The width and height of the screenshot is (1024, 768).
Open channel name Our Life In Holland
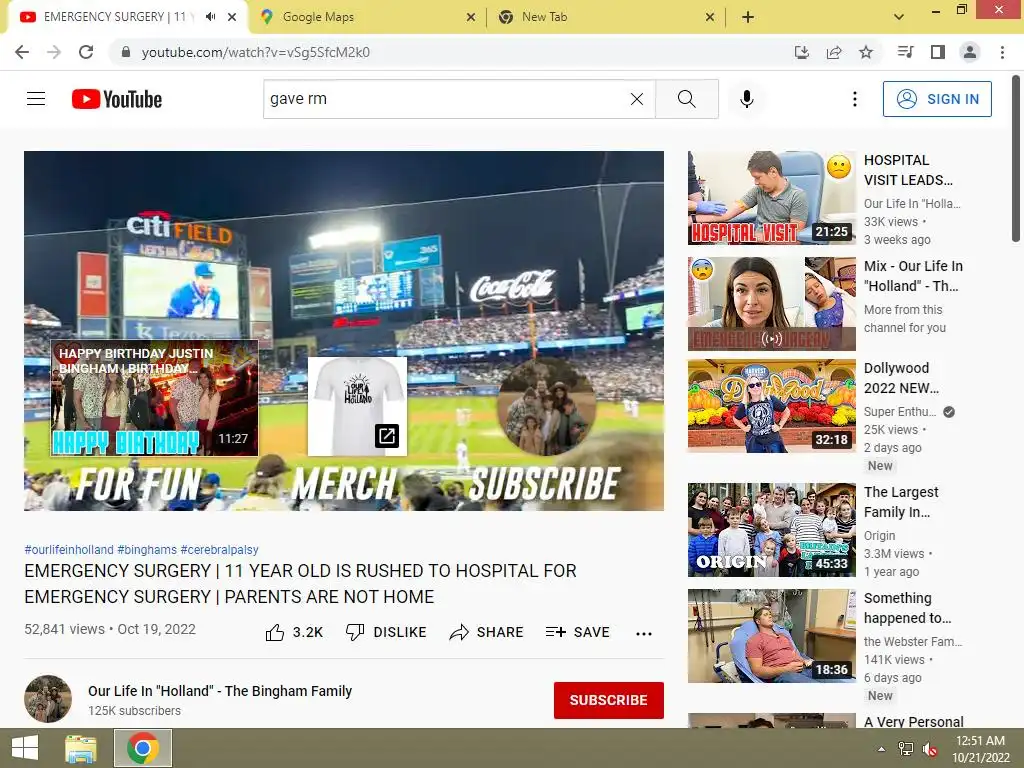[x=220, y=691]
